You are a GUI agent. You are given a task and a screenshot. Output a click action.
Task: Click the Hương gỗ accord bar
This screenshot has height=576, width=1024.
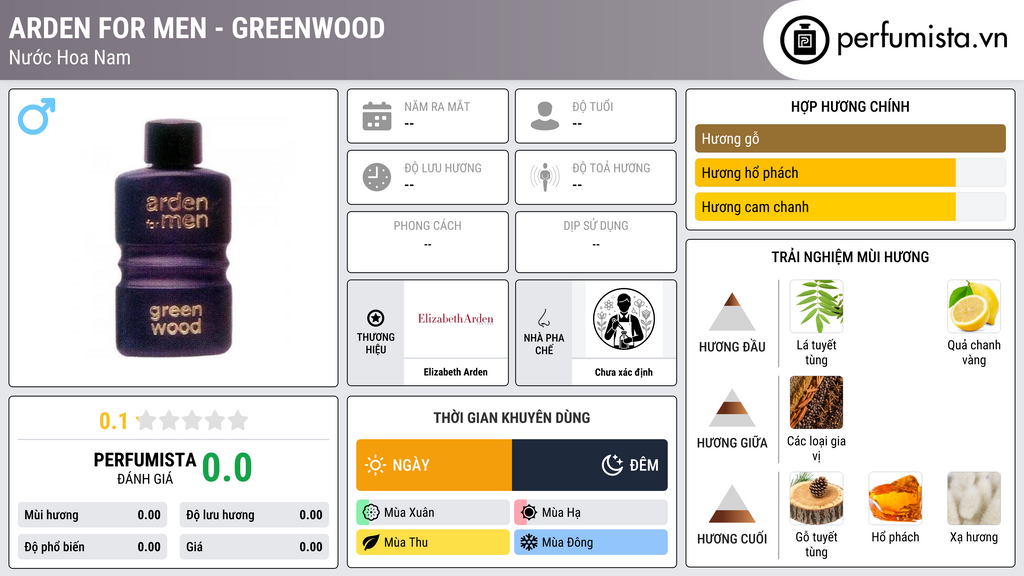[x=850, y=138]
